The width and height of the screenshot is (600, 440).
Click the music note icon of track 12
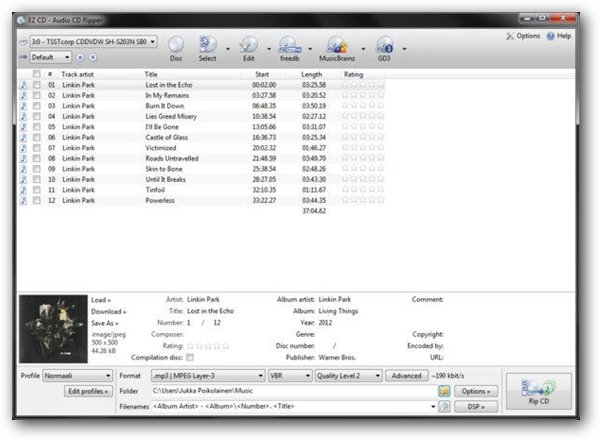23,200
